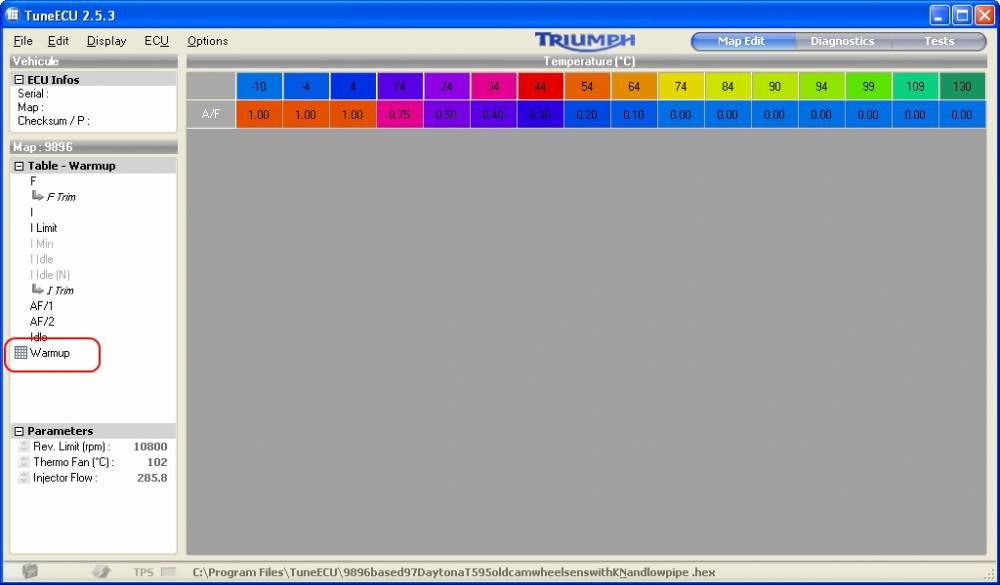Click the TuneECU app icon in title bar
This screenshot has width=1000, height=585.
(x=11, y=15)
